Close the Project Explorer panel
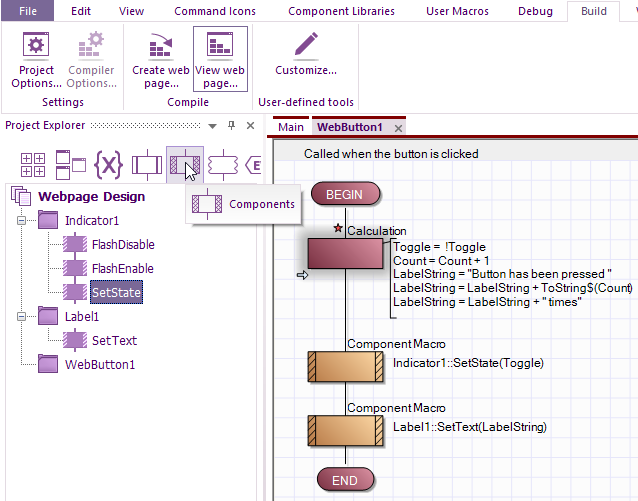Image resolution: width=638 pixels, height=501 pixels. click(251, 125)
